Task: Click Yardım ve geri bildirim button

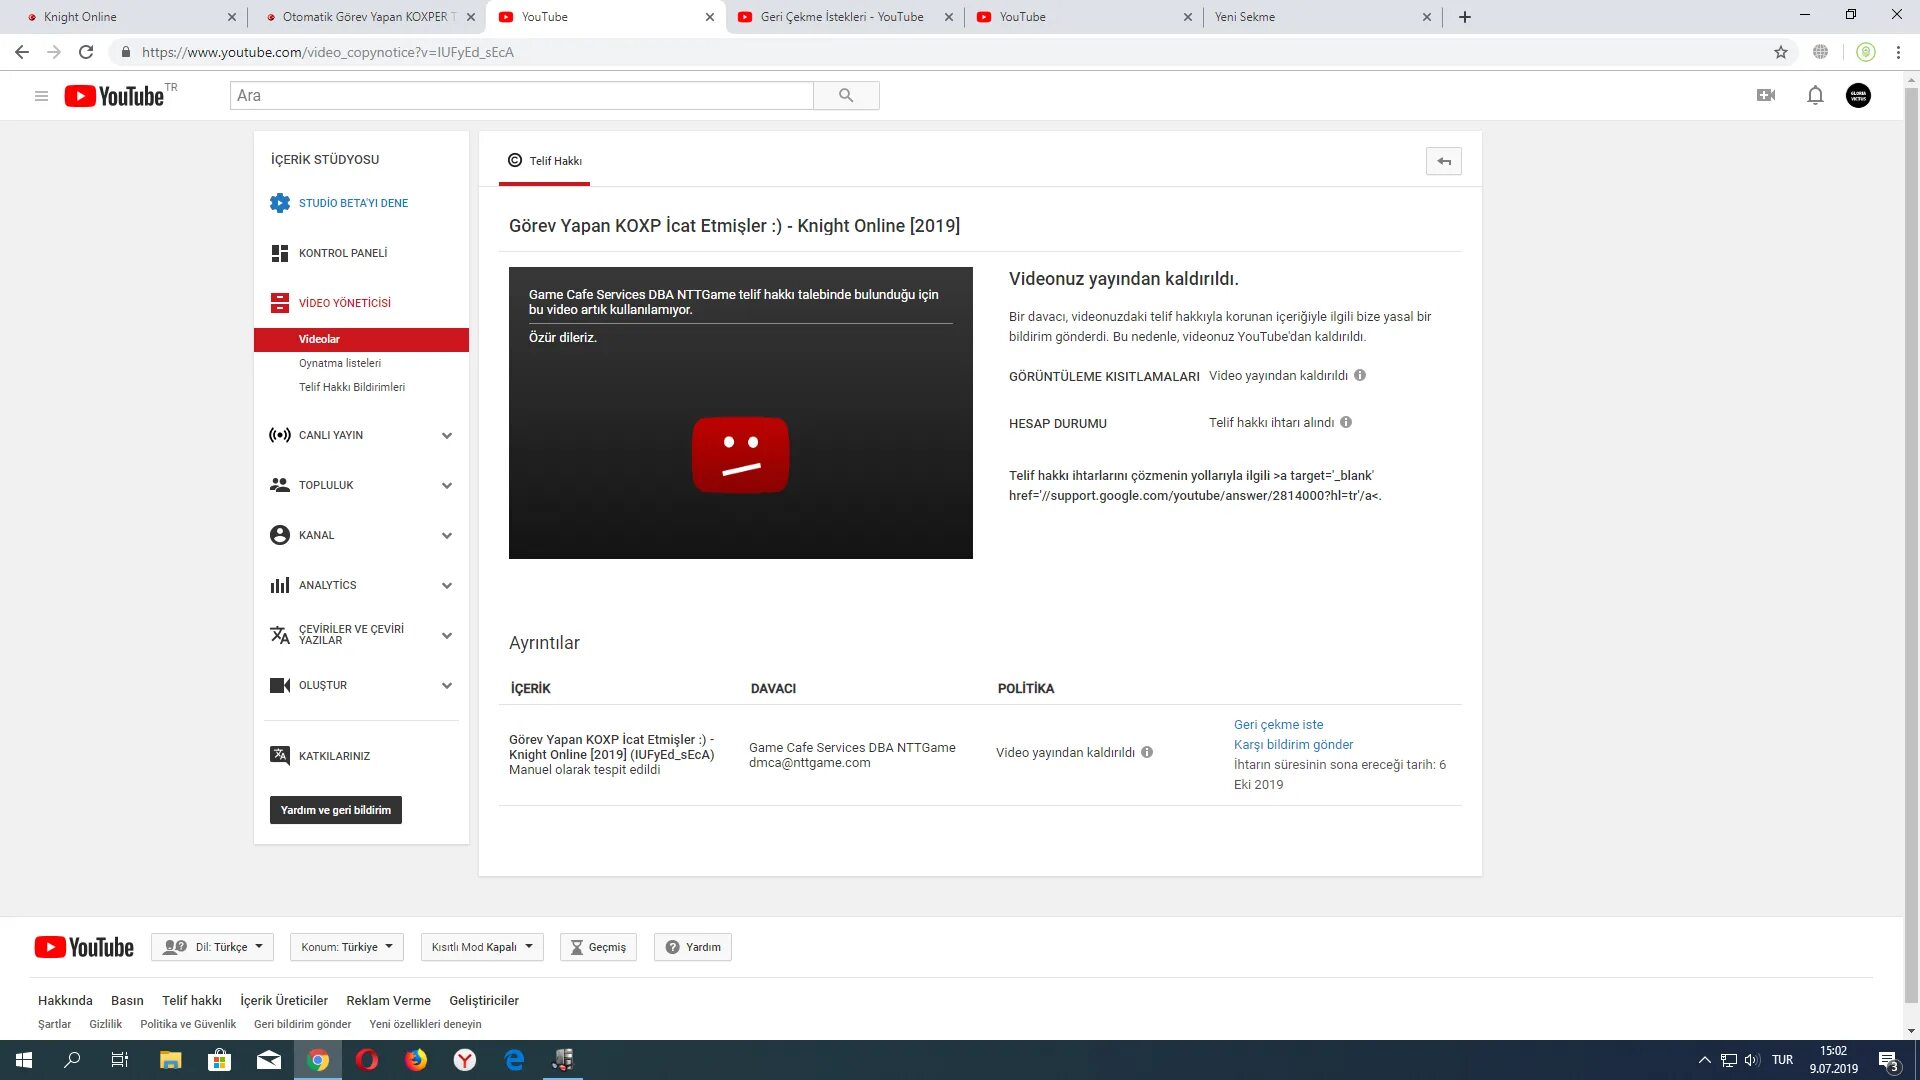Action: coord(335,808)
